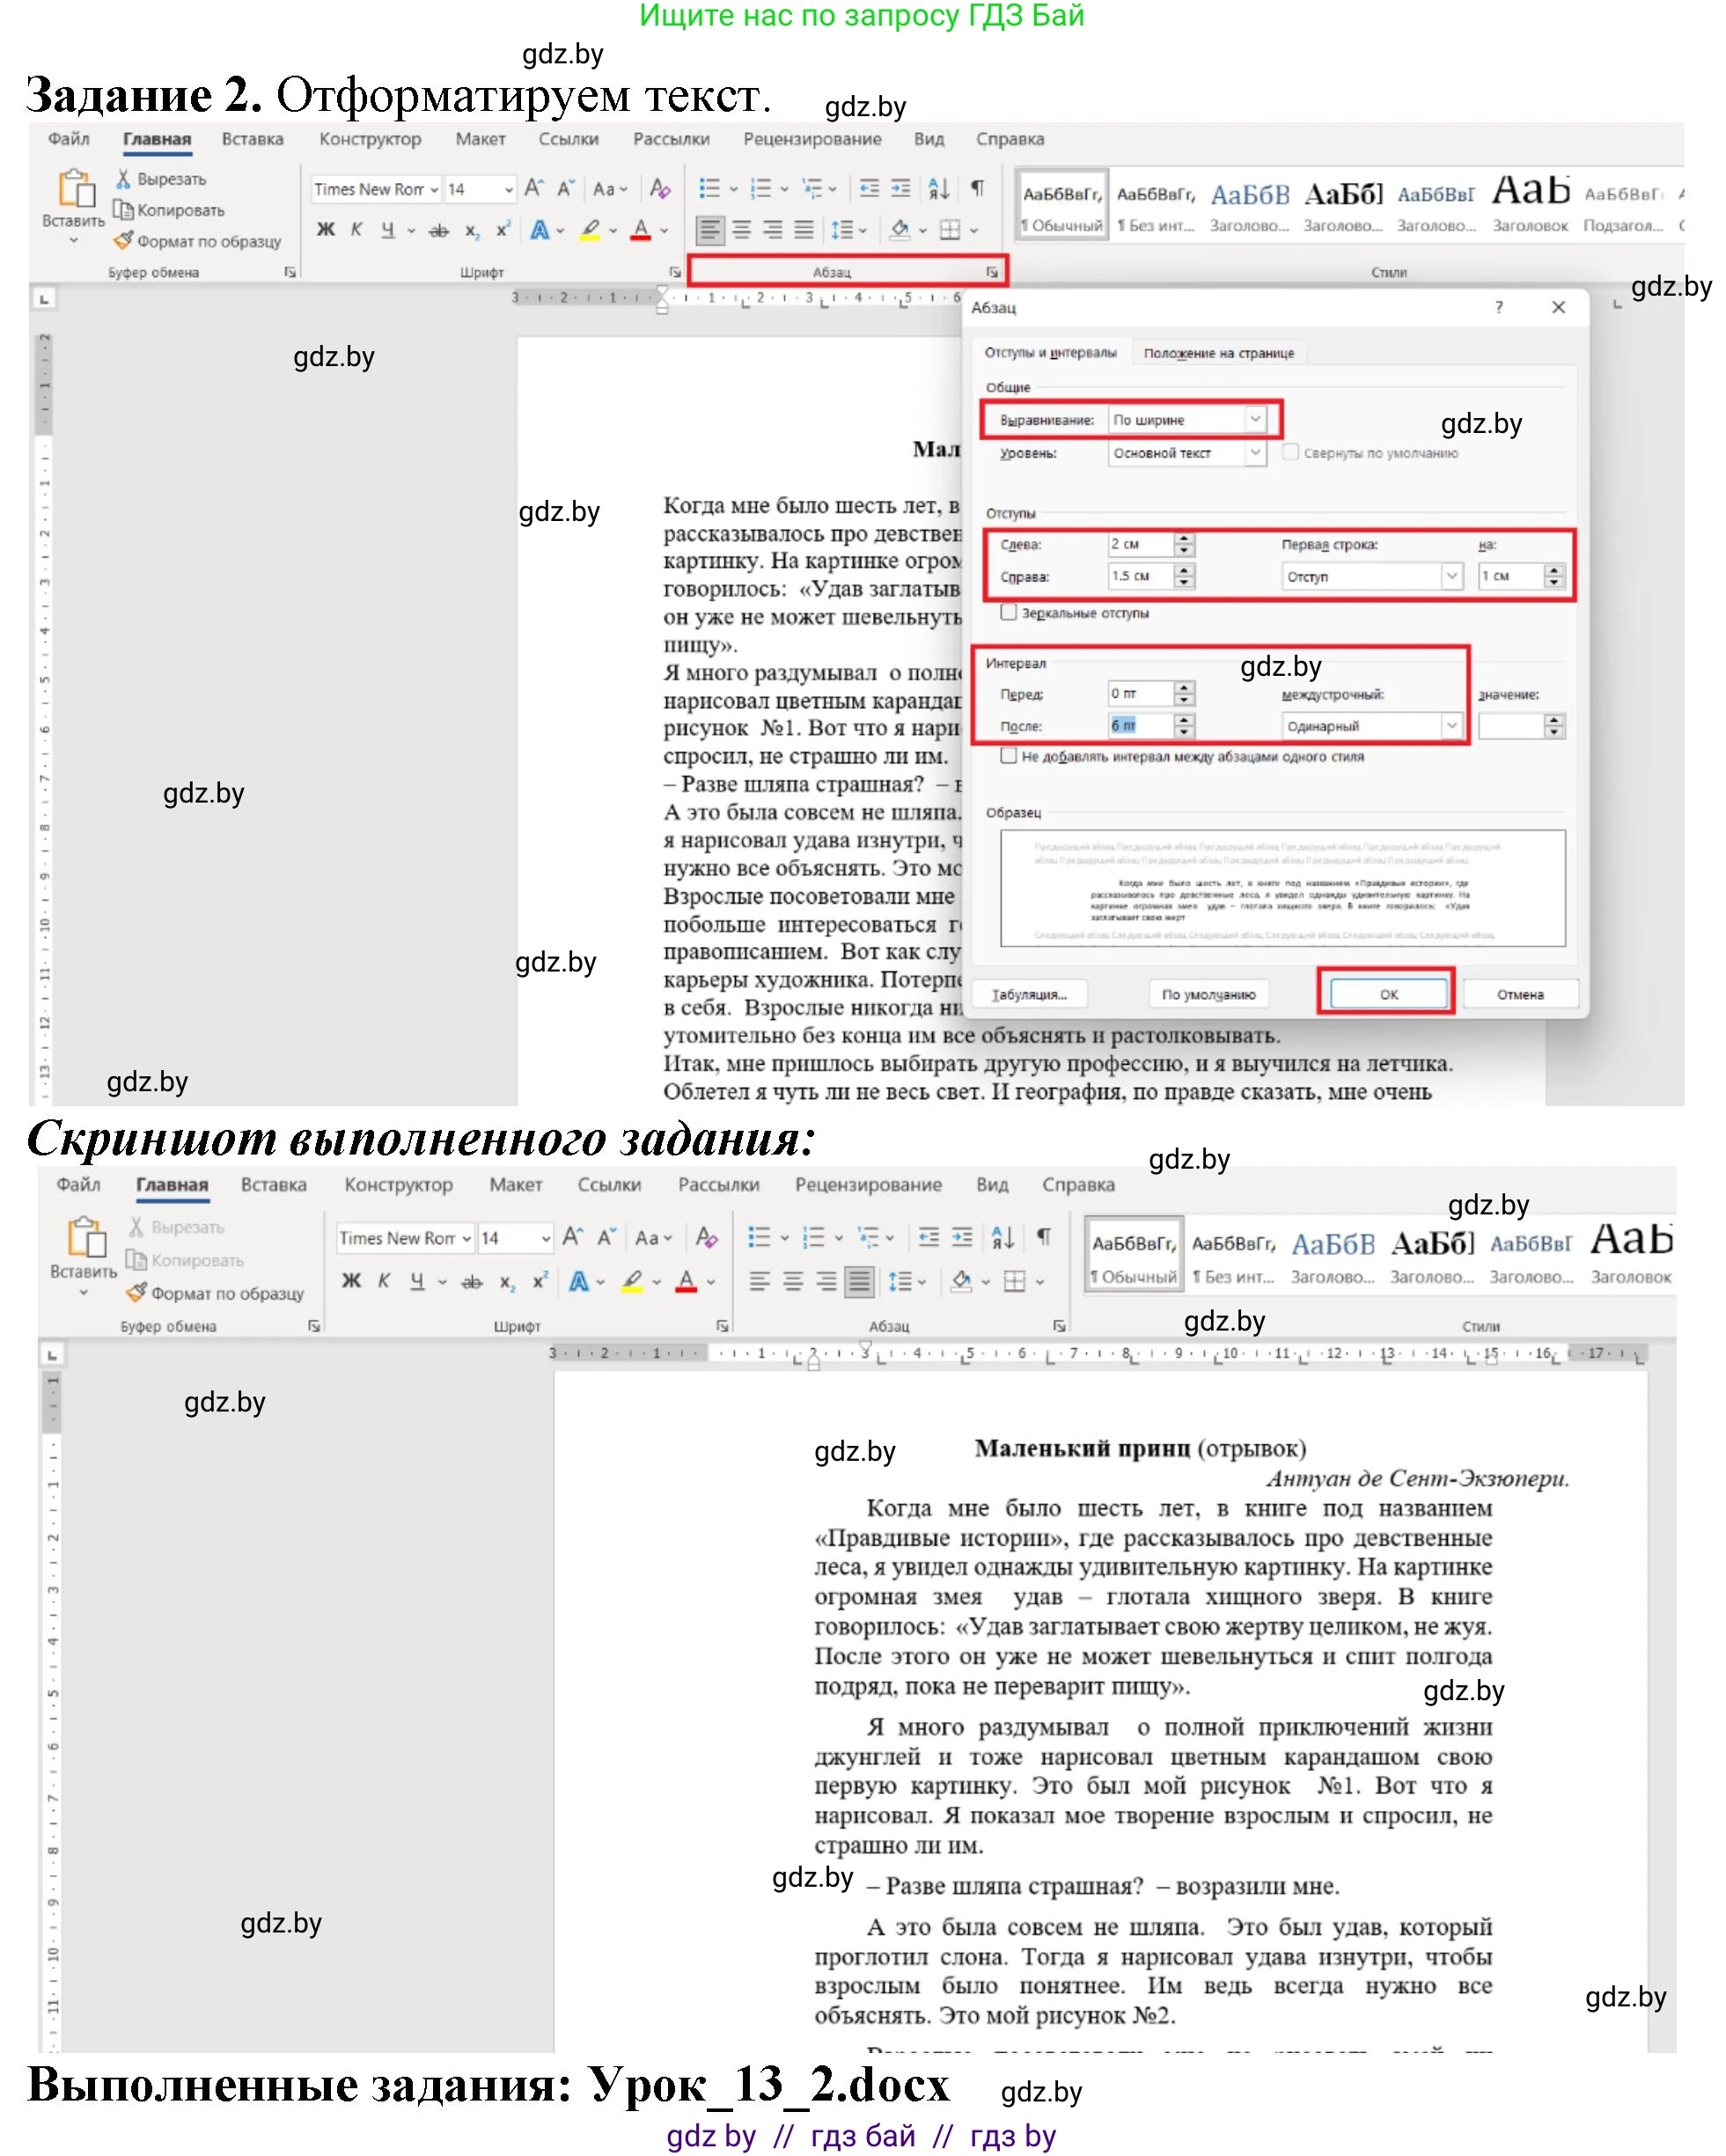Toggle the Свернуты по умолчанию checkbox

(1291, 453)
